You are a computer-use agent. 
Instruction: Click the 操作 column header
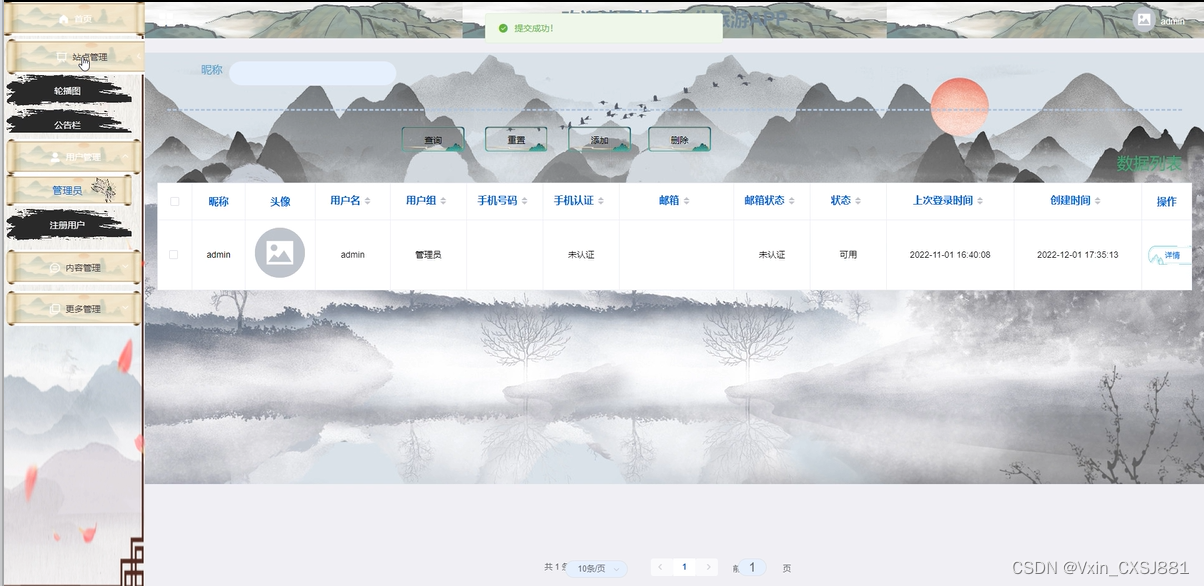click(x=1166, y=201)
